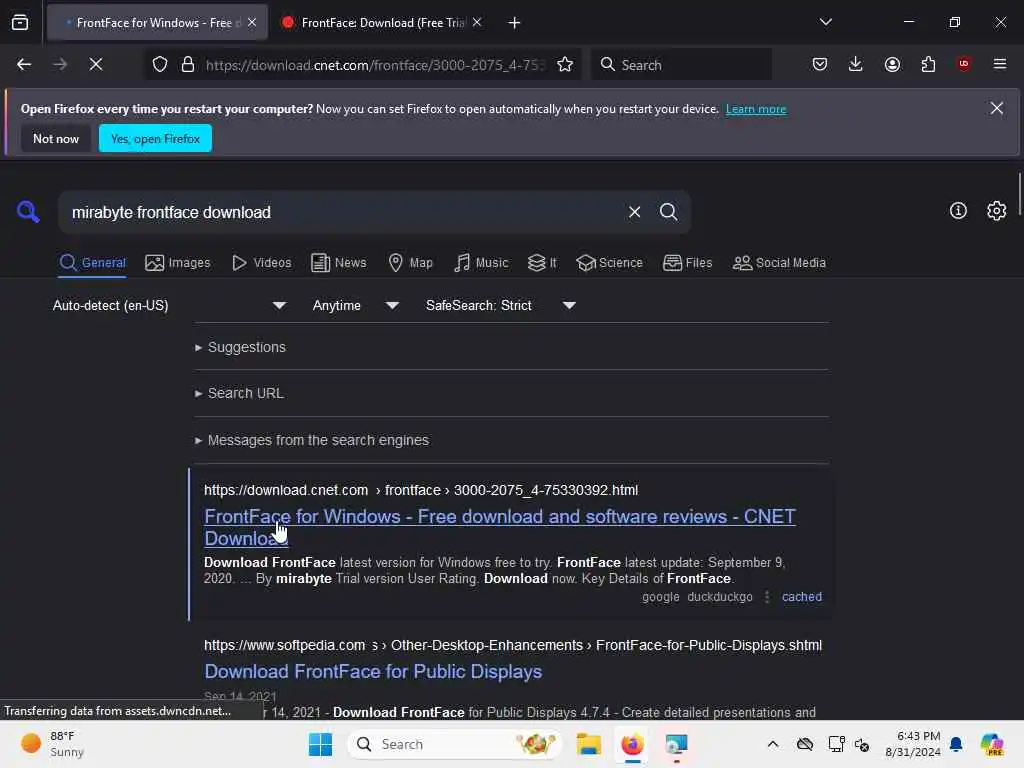The height and width of the screenshot is (768, 1024).
Task: Click the Firefox address bar URL
Action: click(374, 65)
